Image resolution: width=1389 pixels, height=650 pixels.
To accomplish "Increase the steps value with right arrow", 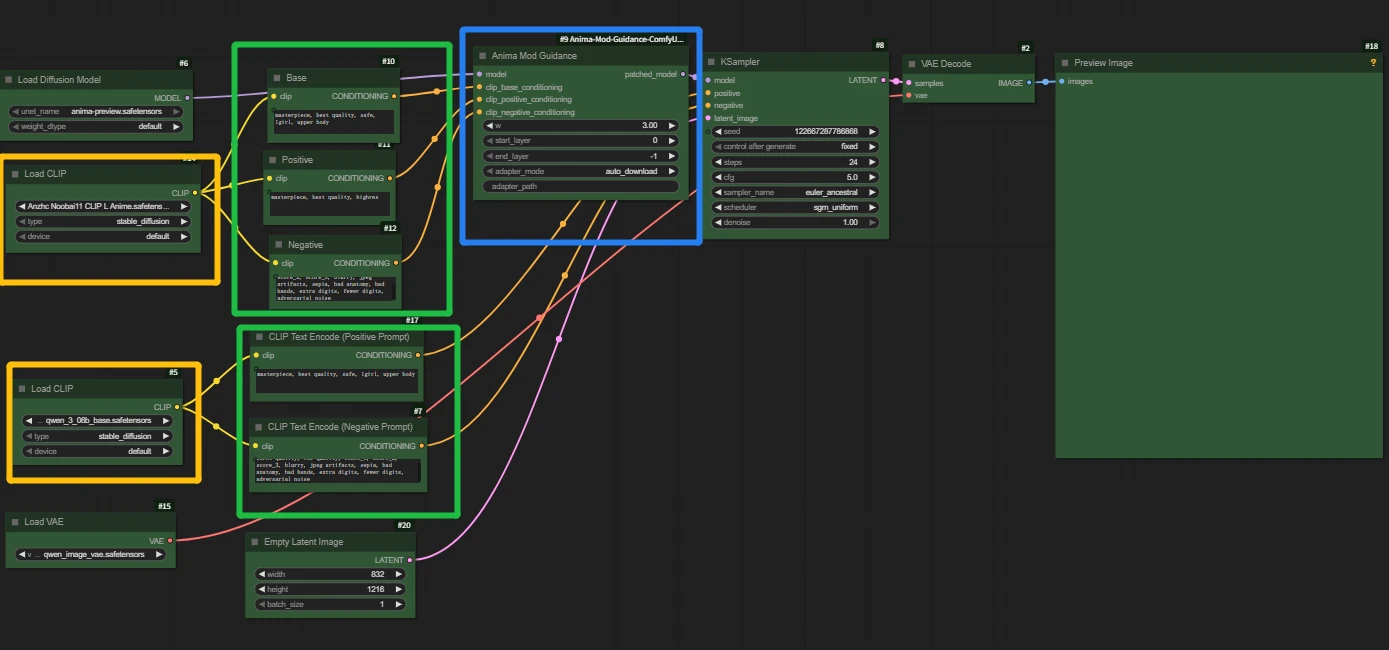I will click(872, 162).
